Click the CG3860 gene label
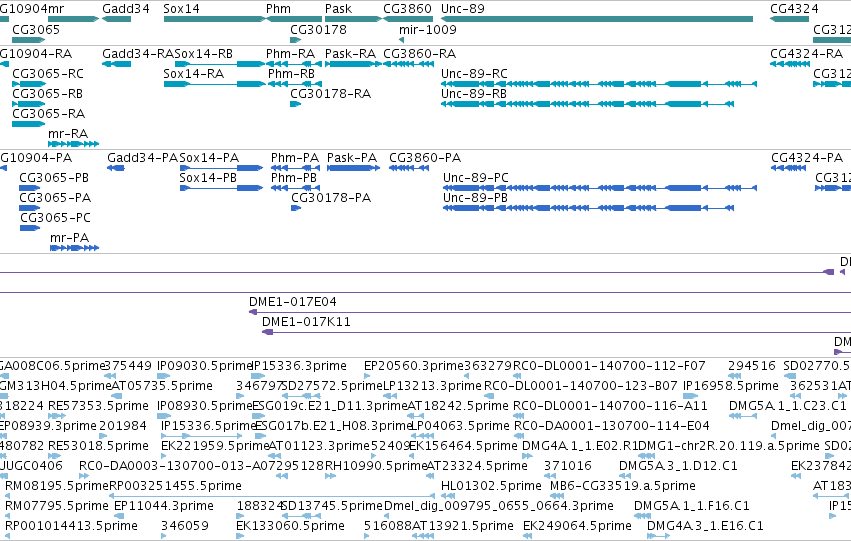The height and width of the screenshot is (541, 851). pyautogui.click(x=408, y=9)
